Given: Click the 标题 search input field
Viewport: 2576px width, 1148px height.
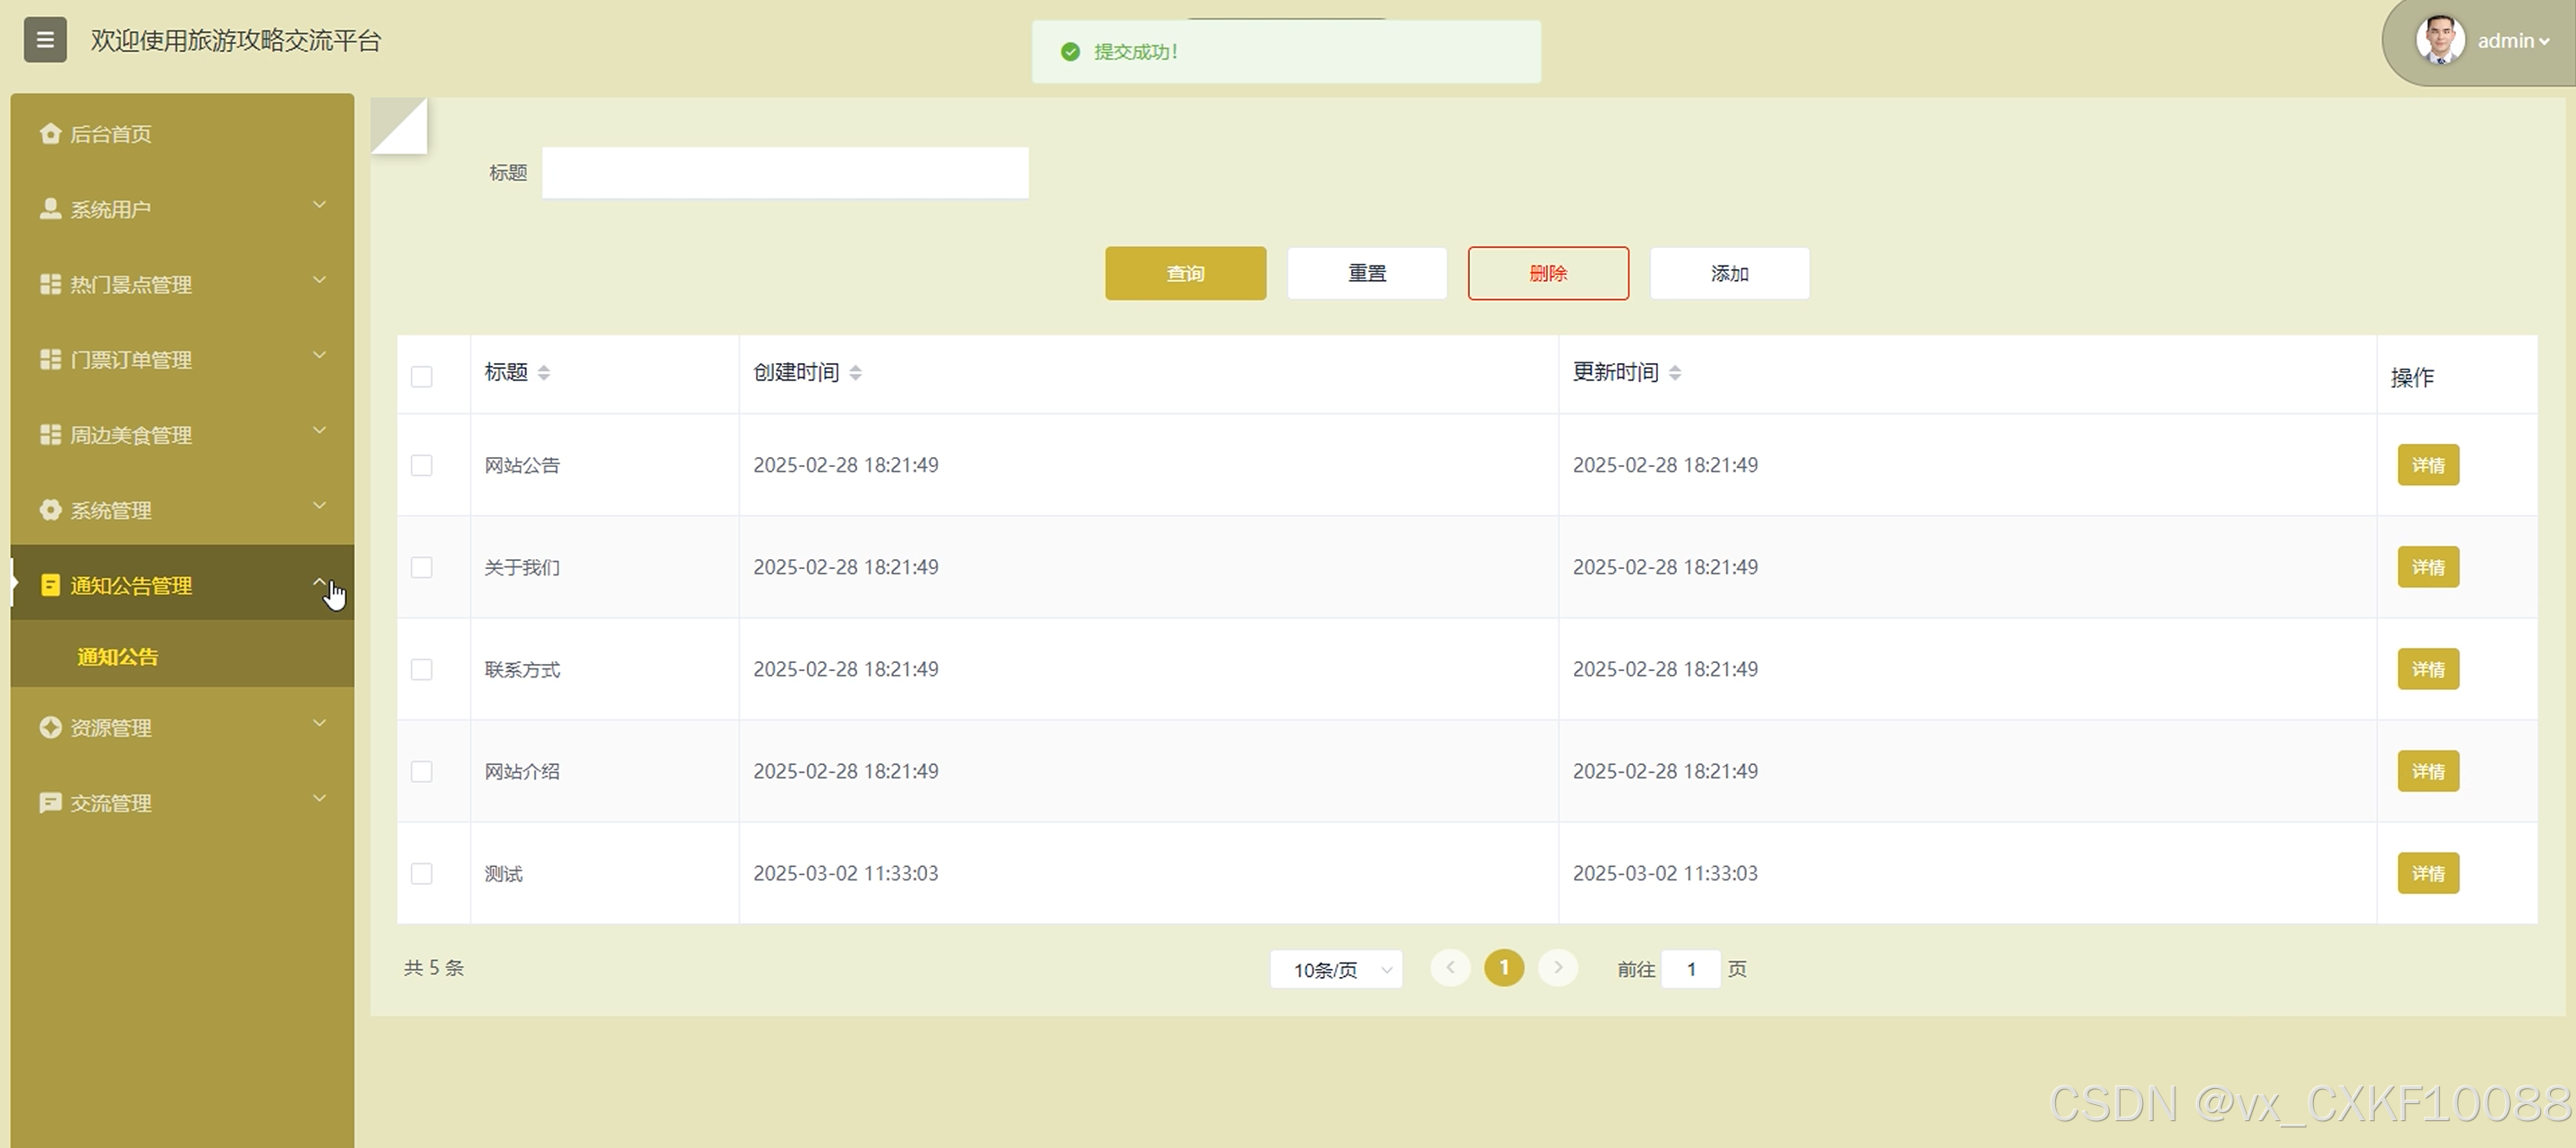Looking at the screenshot, I should pos(785,173).
